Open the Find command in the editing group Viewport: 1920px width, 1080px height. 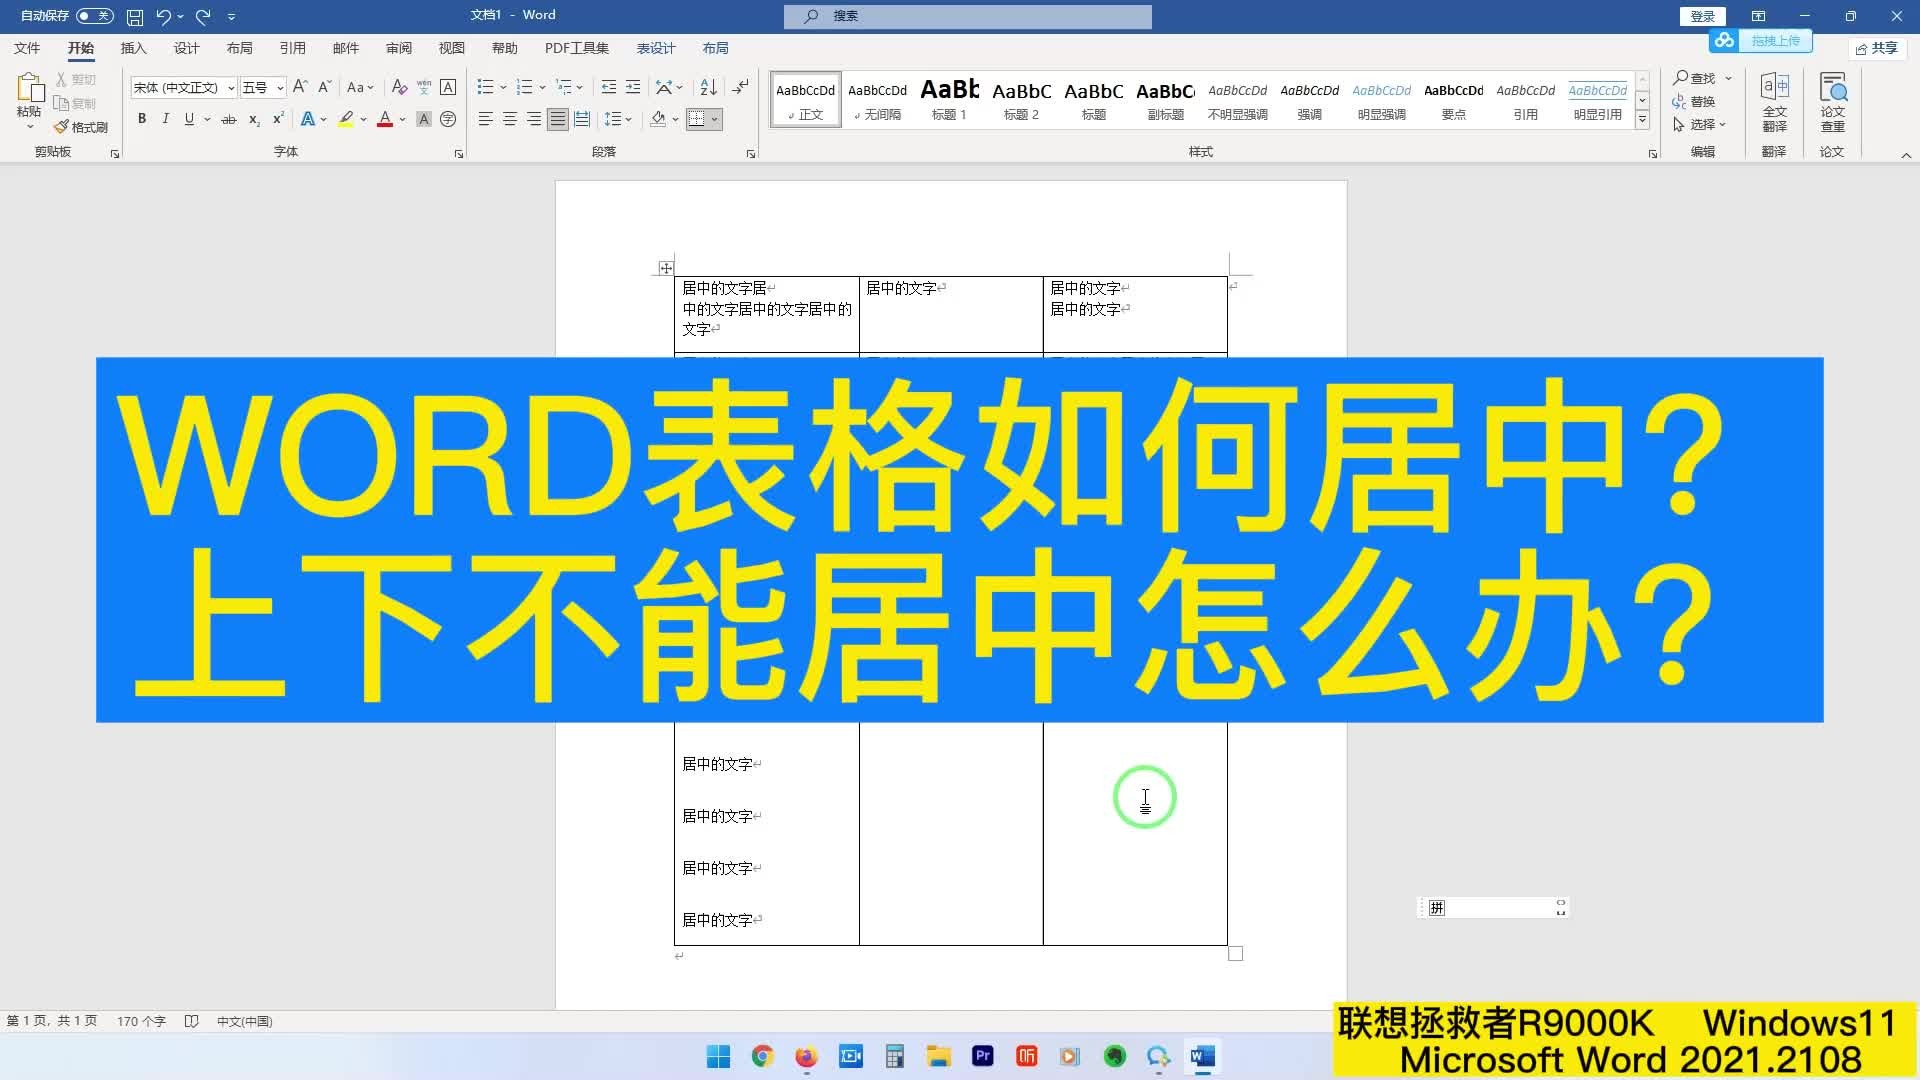(x=1698, y=78)
